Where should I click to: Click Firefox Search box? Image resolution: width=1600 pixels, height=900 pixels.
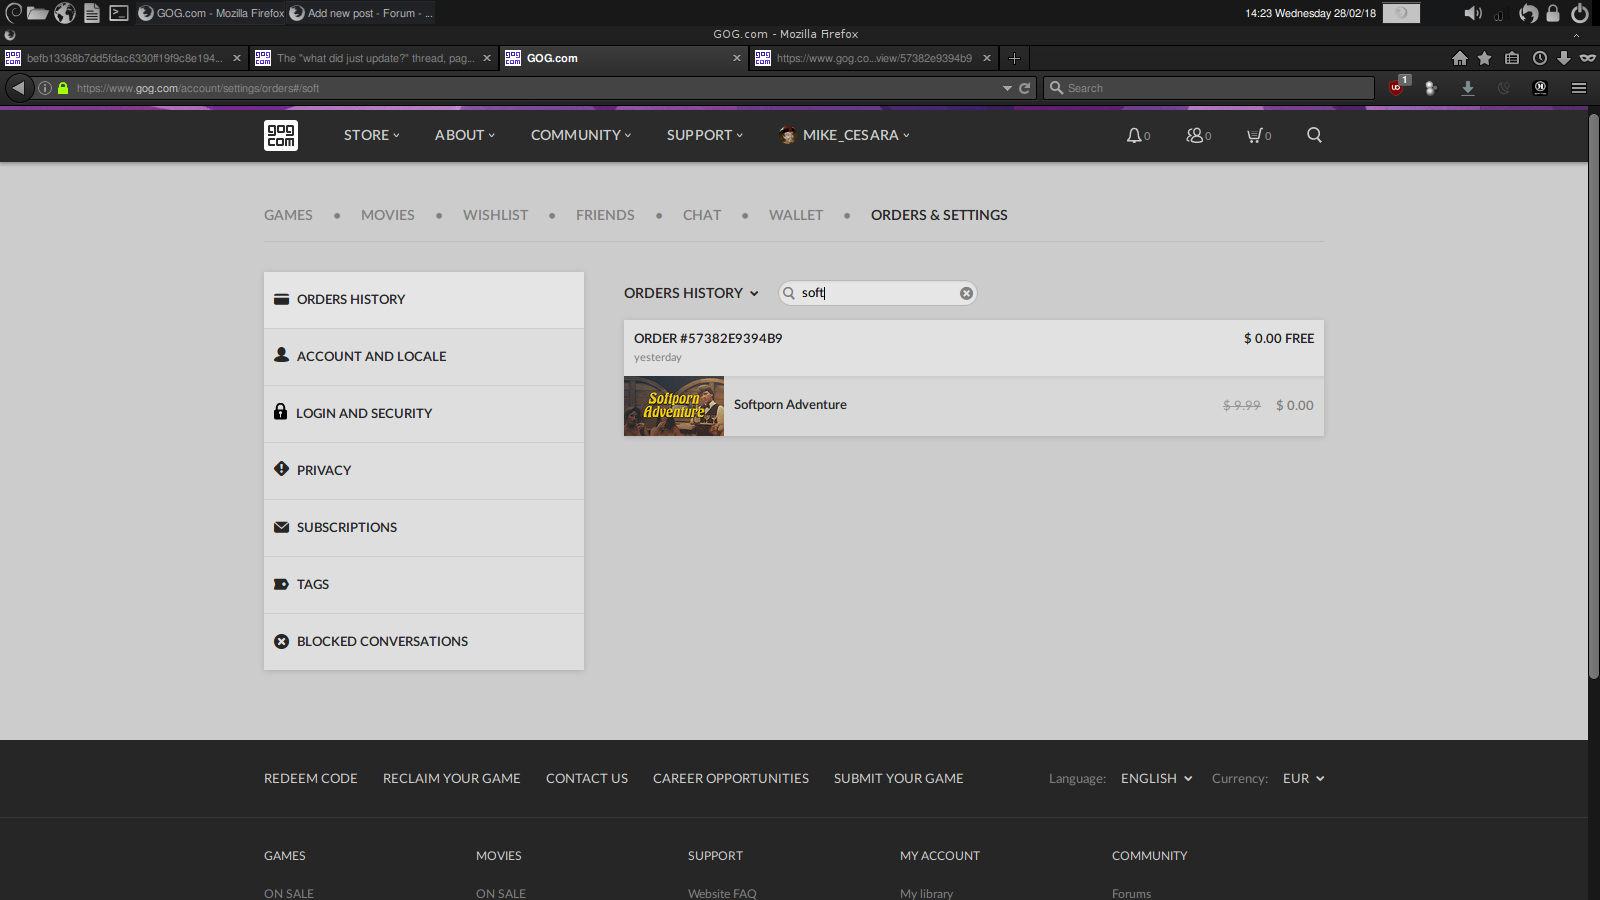1209,88
